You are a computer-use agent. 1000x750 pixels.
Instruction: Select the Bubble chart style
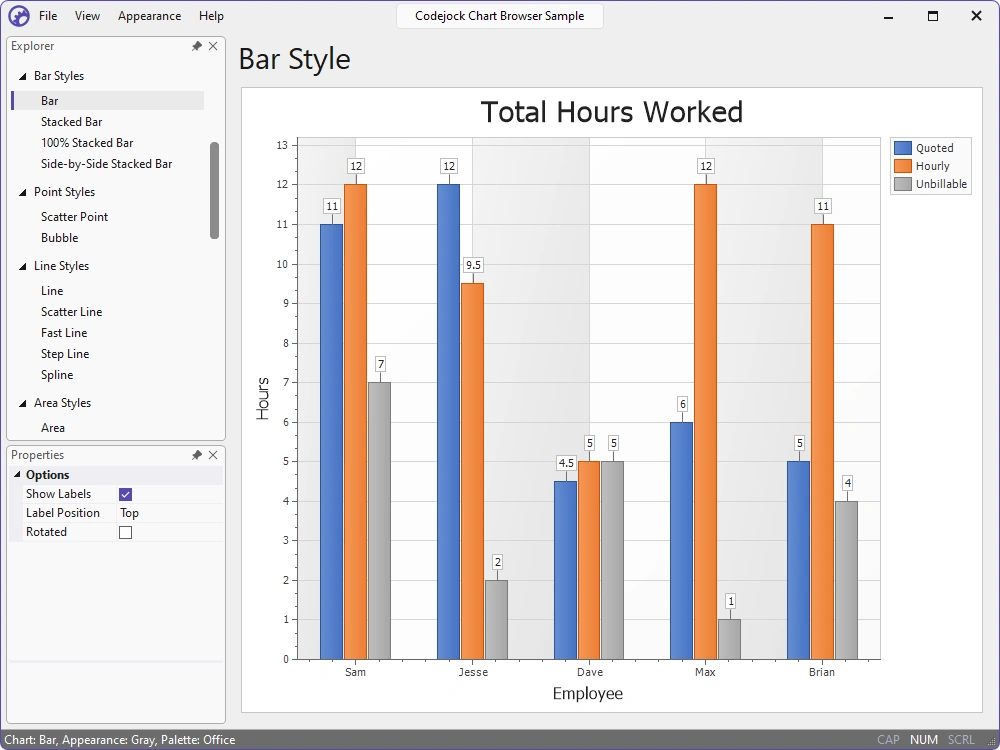(x=59, y=238)
